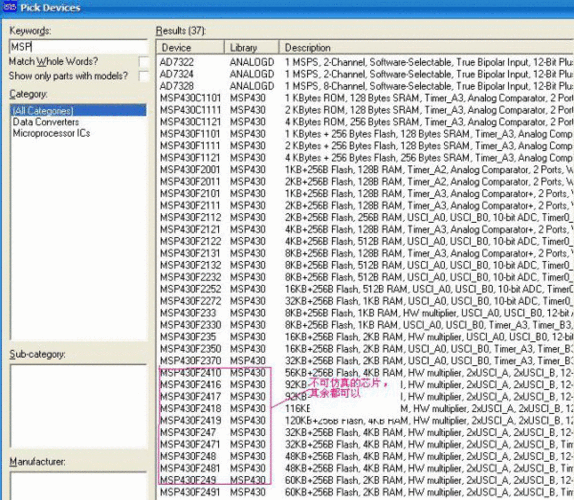Screen dimensions: 574x500
Task: Select the MSP430F2011 result row
Action: tap(366, 182)
